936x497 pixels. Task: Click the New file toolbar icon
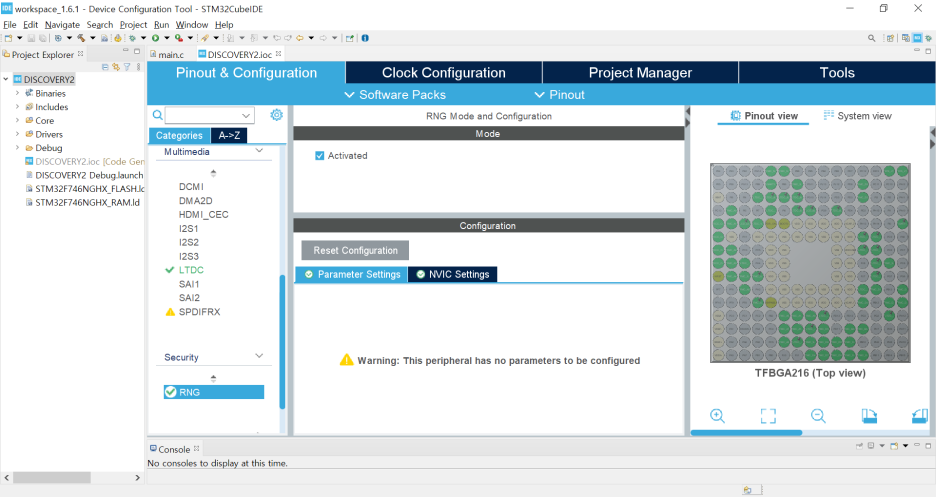click(x=8, y=38)
